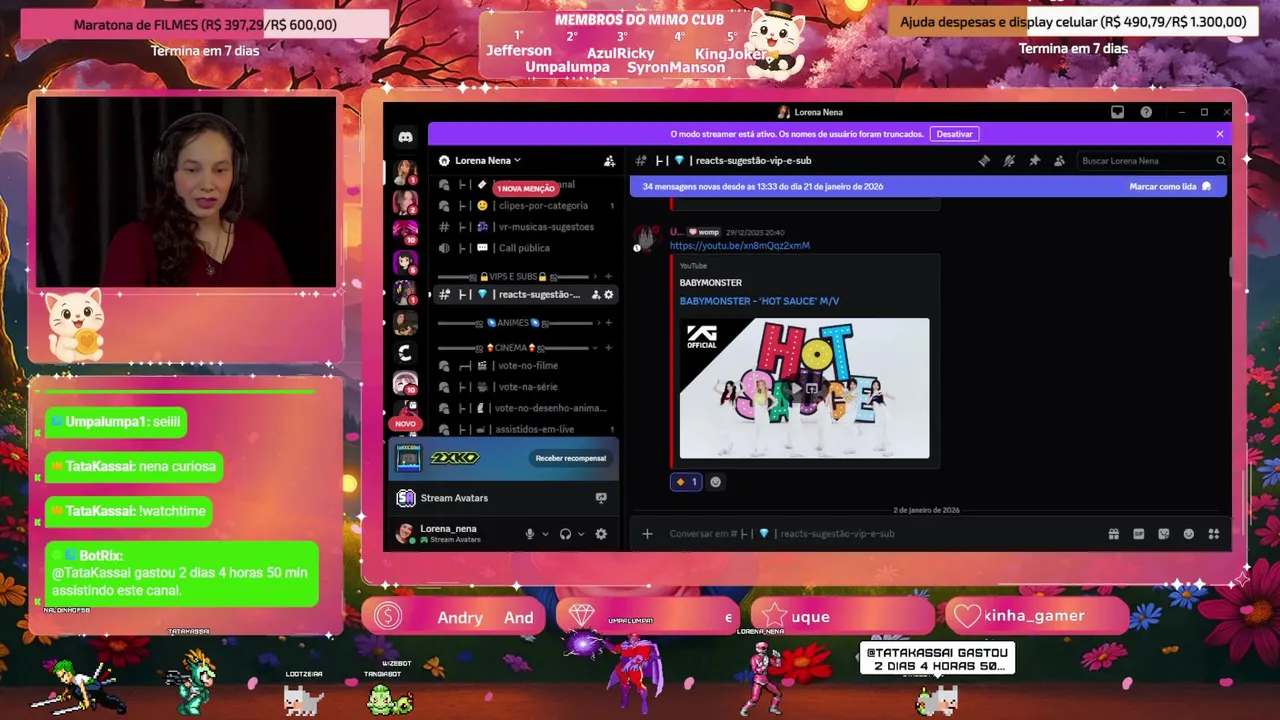Screen dimensions: 1280x720
Task: Open the headphones output options chevron
Action: (x=580, y=534)
